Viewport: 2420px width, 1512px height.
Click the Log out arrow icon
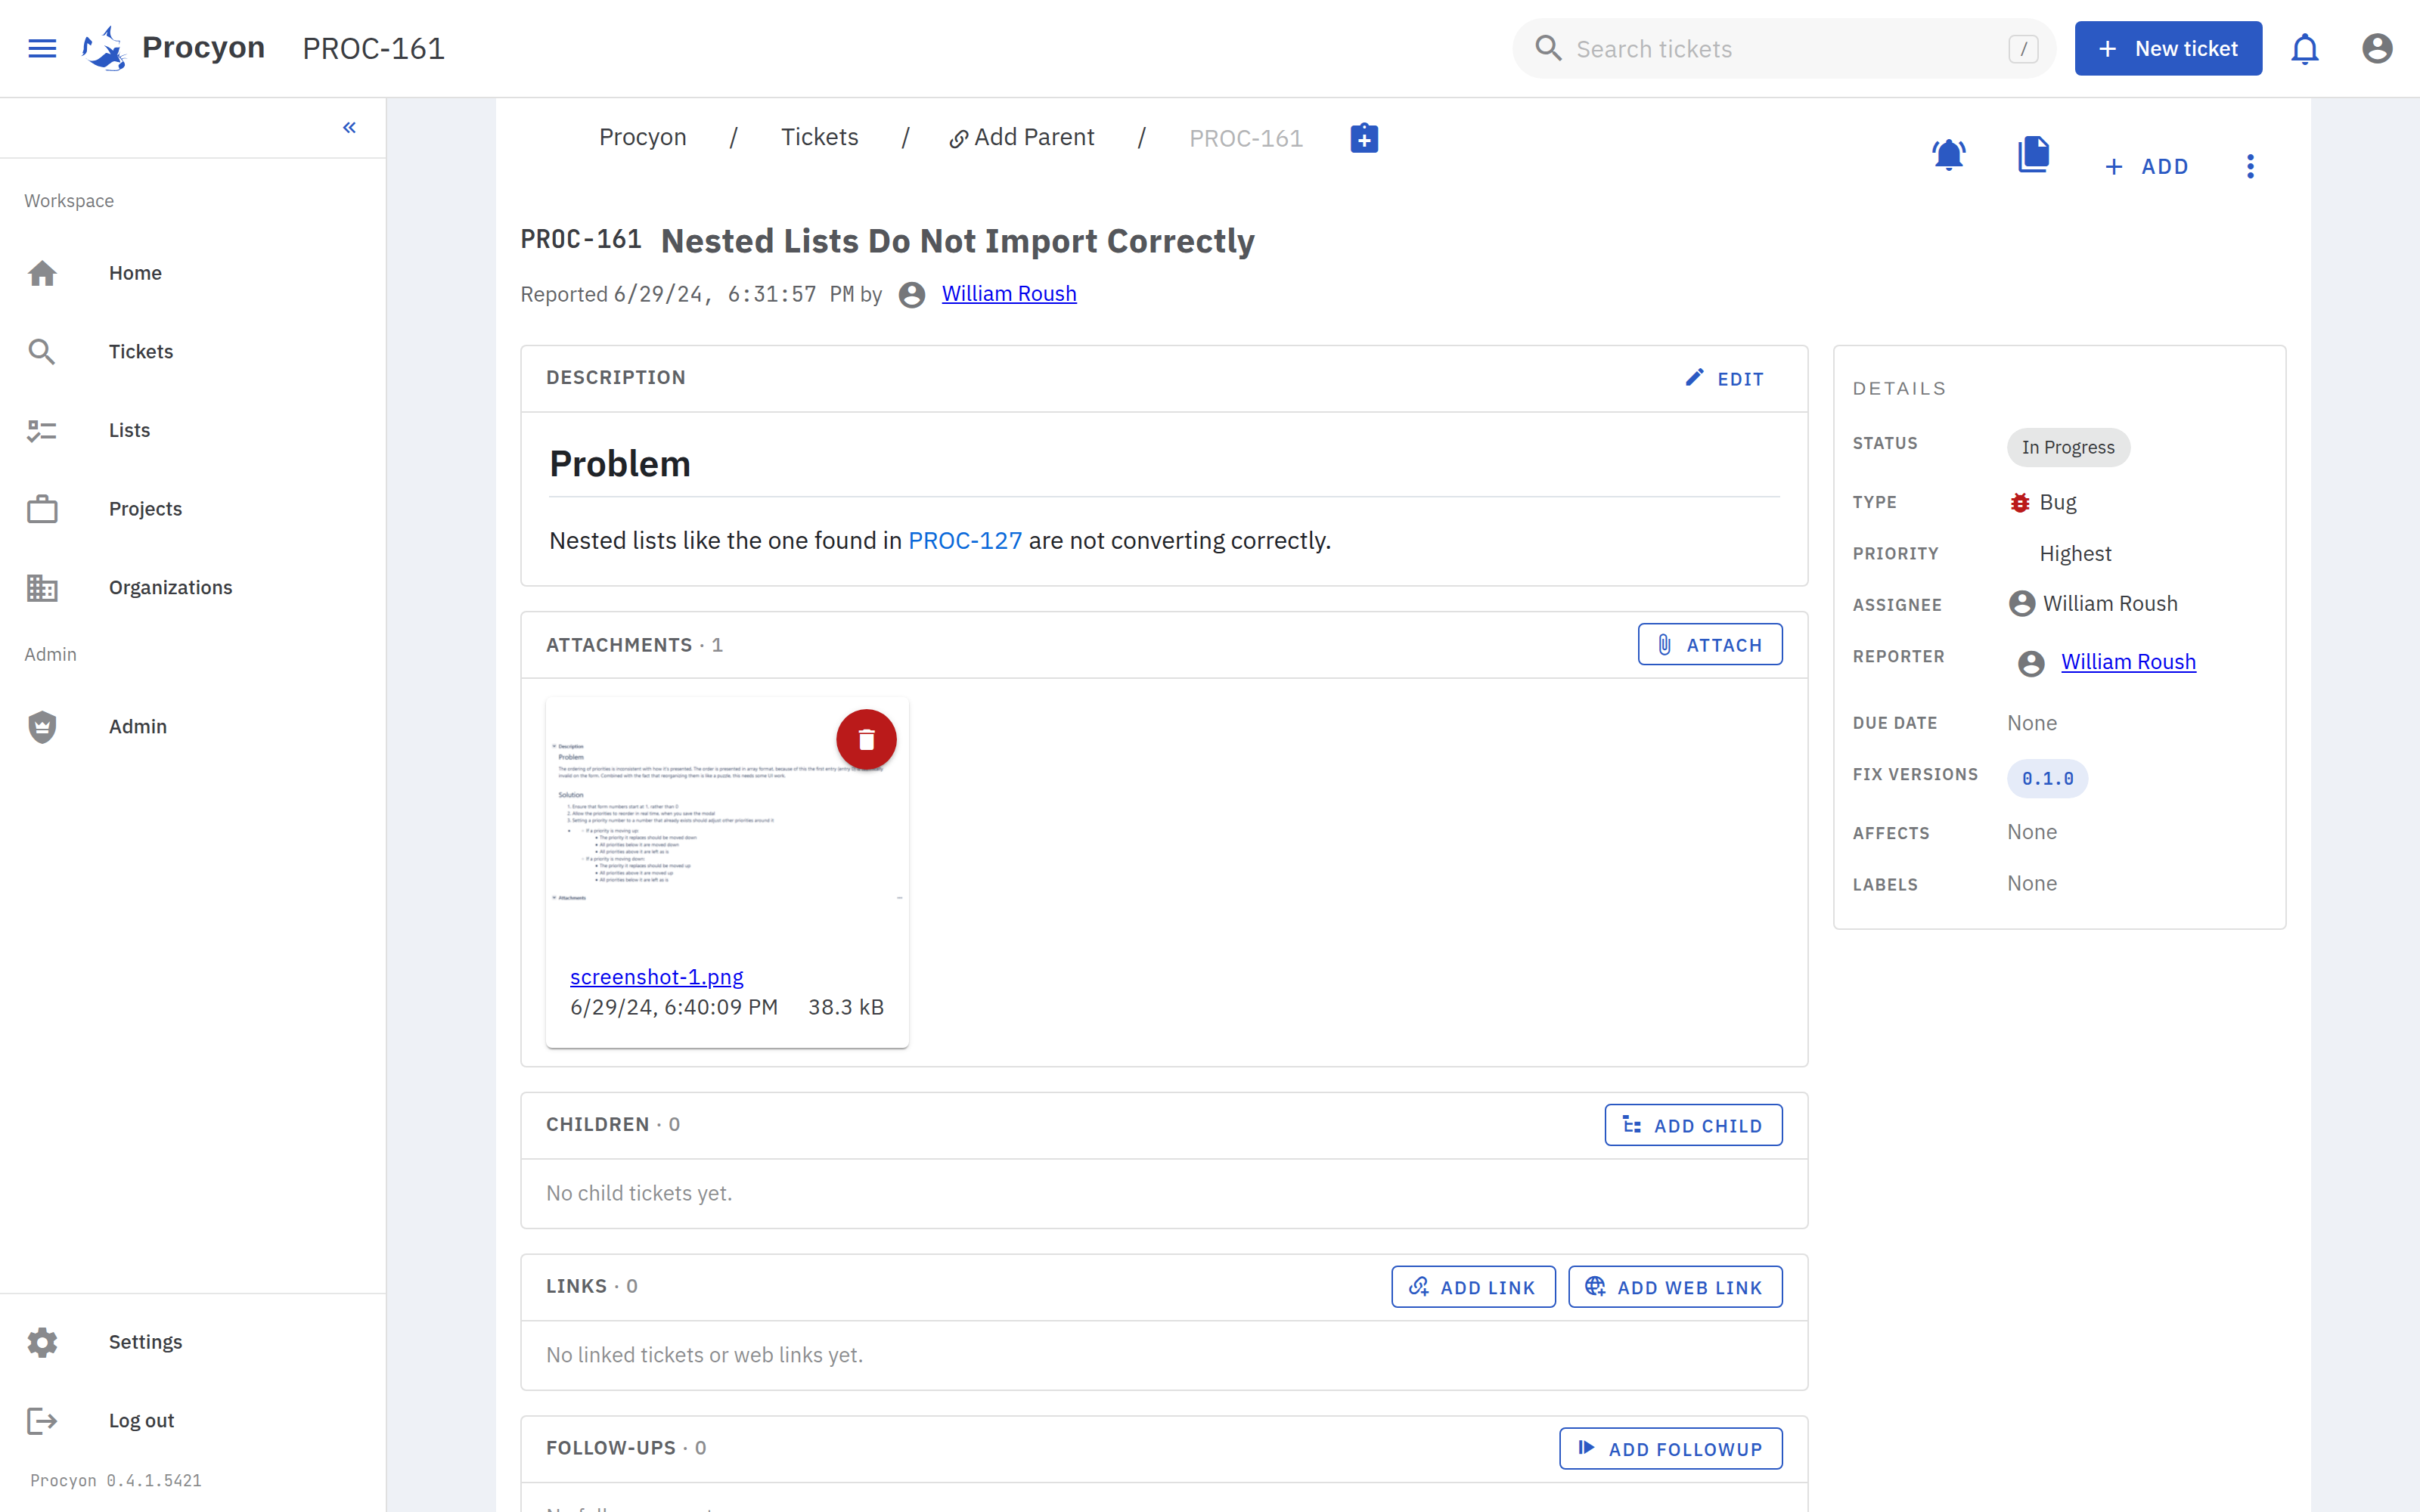[42, 1421]
